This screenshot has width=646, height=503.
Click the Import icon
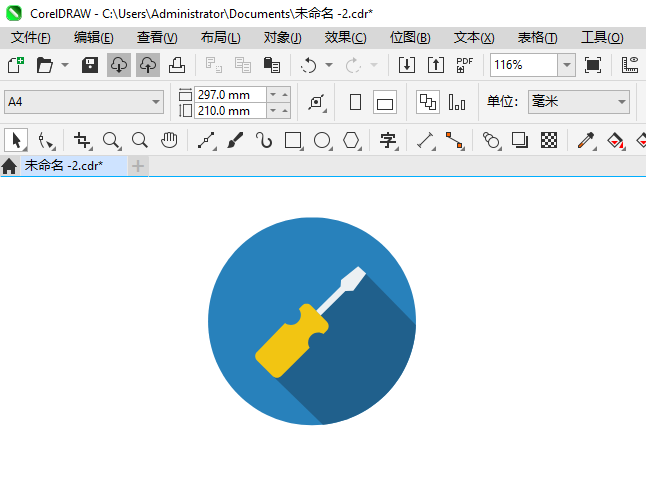(x=407, y=65)
